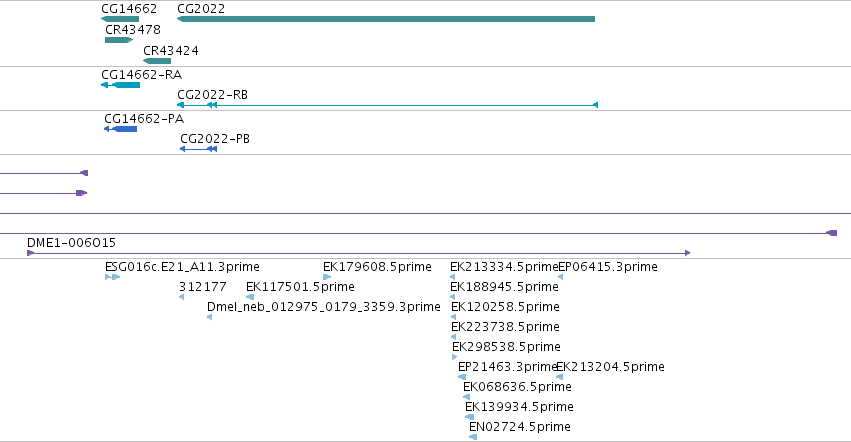851x442 pixels.
Task: Open the DME1-006015 feature label
Action: coord(72,243)
